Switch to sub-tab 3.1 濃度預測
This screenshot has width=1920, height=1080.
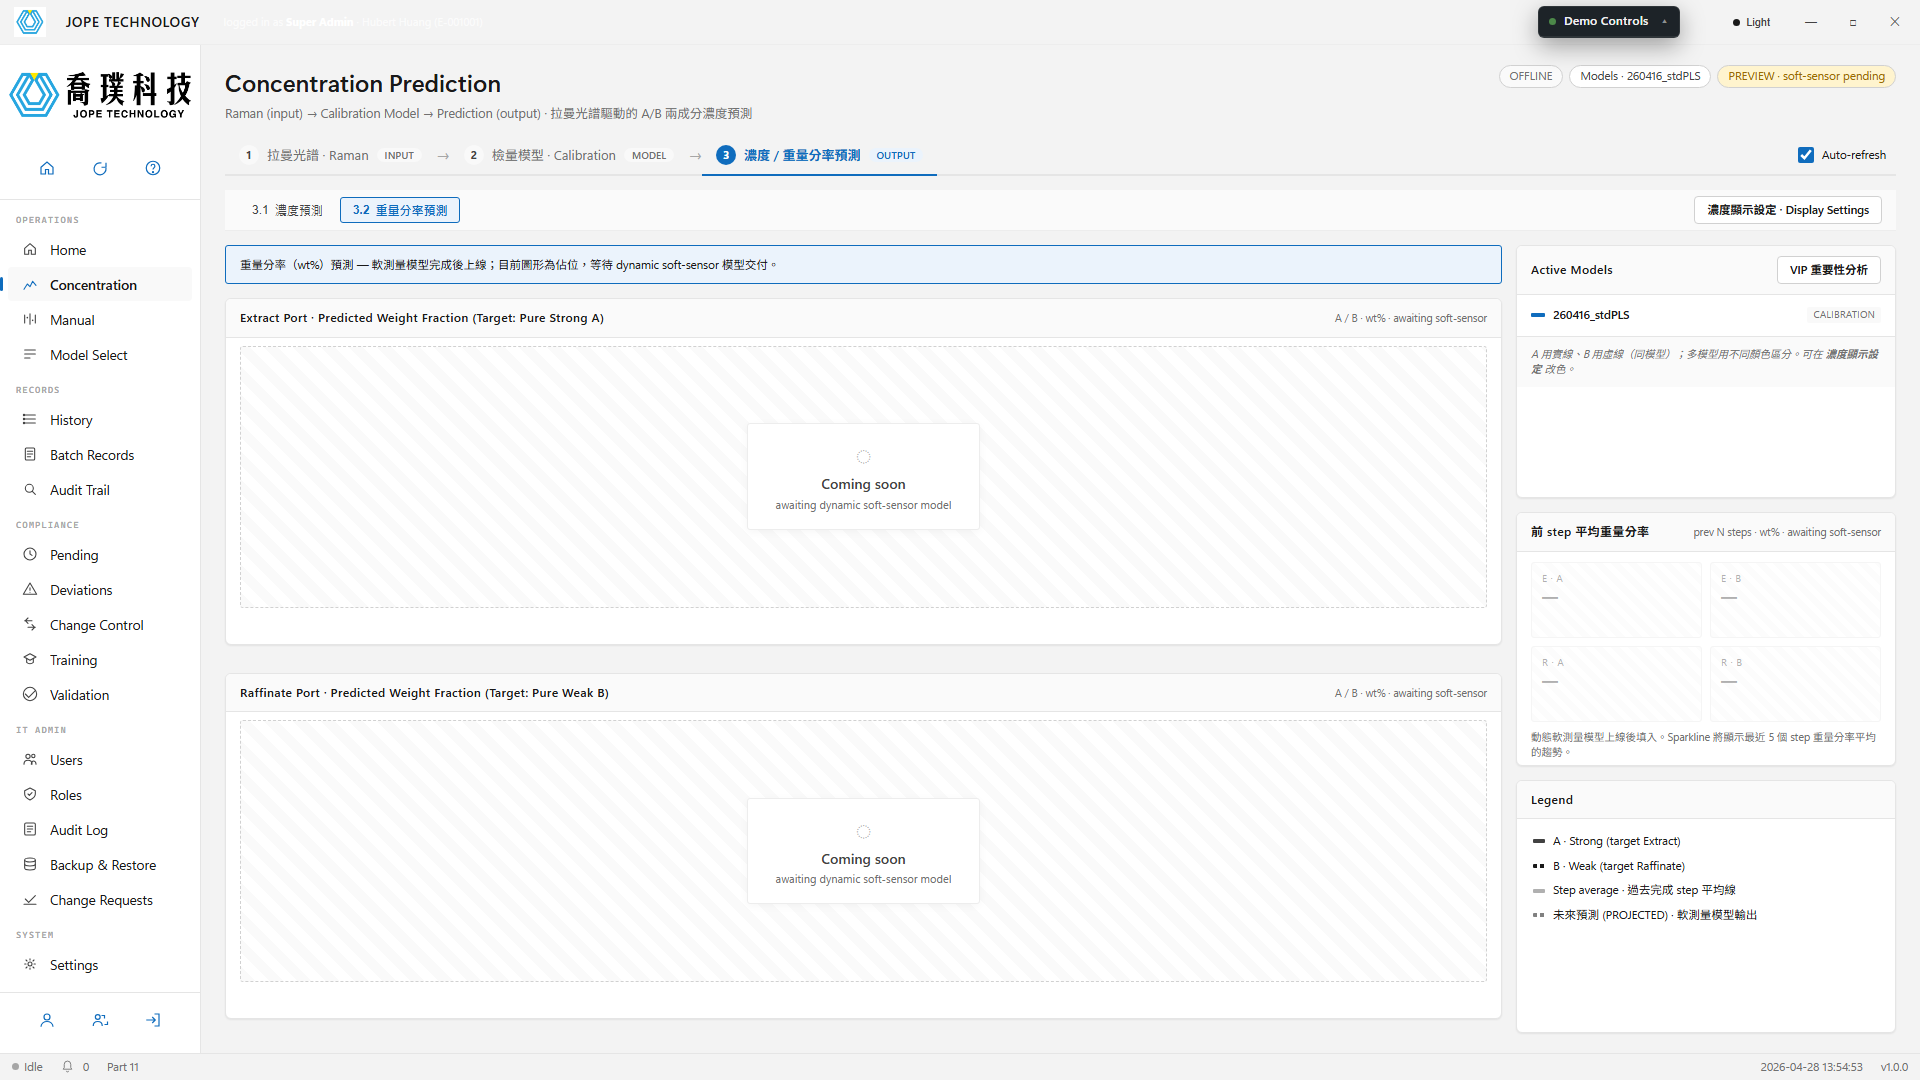coord(287,210)
